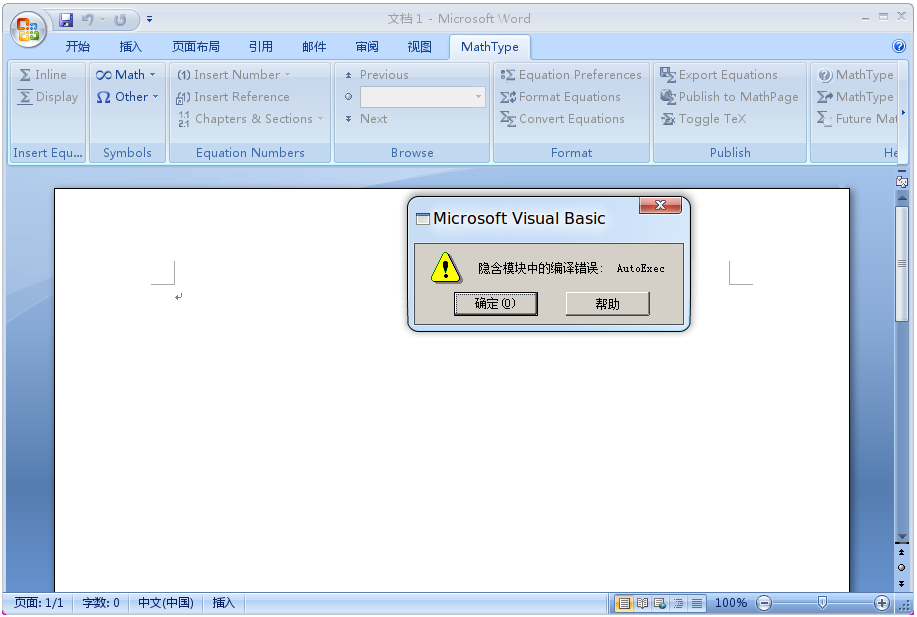Switch to the 开始 tab
917x617 pixels.
click(x=78, y=47)
